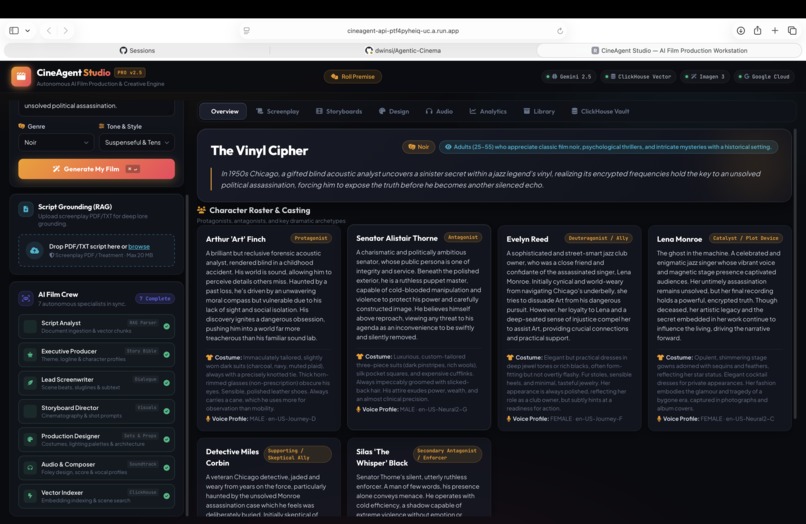Reload the page with the refresh icon
The image size is (806, 524).
560,31
